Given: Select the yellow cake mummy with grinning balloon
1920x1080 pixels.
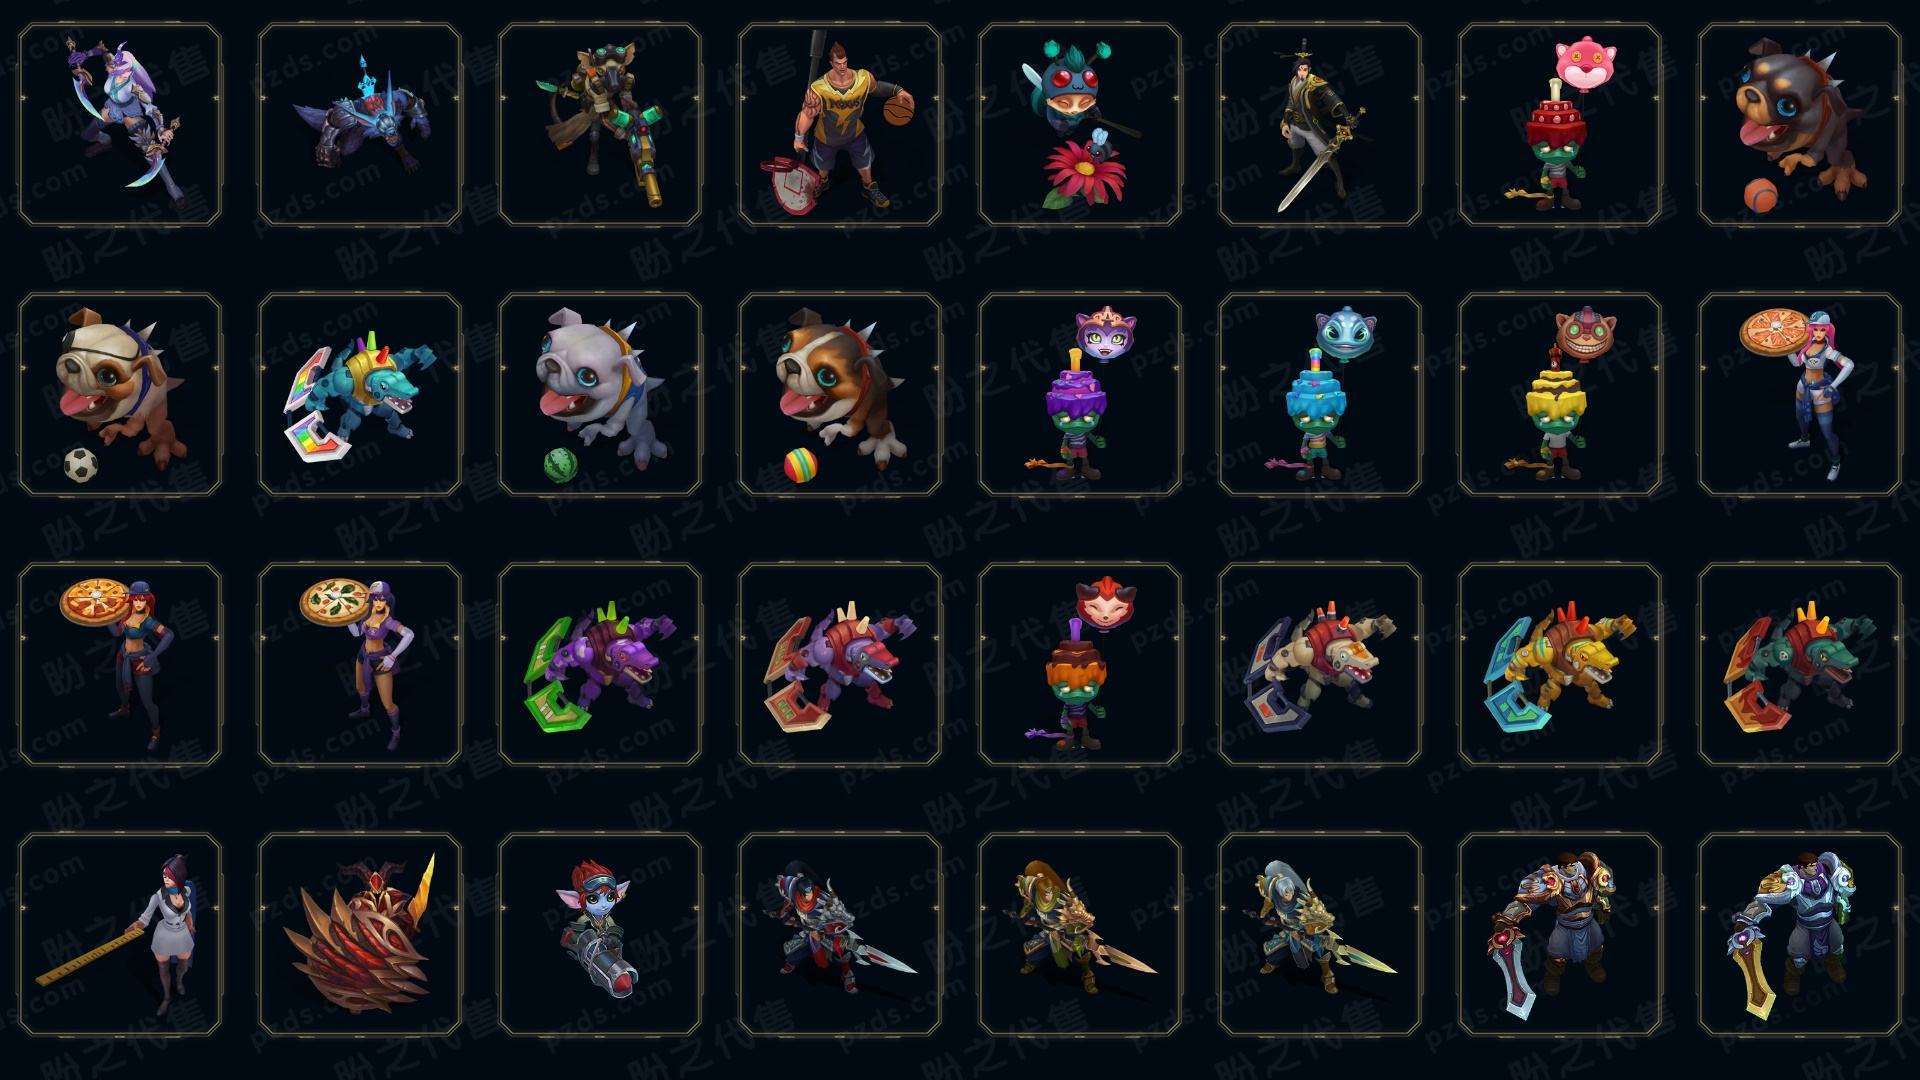Looking at the screenshot, I should pos(1559,394).
